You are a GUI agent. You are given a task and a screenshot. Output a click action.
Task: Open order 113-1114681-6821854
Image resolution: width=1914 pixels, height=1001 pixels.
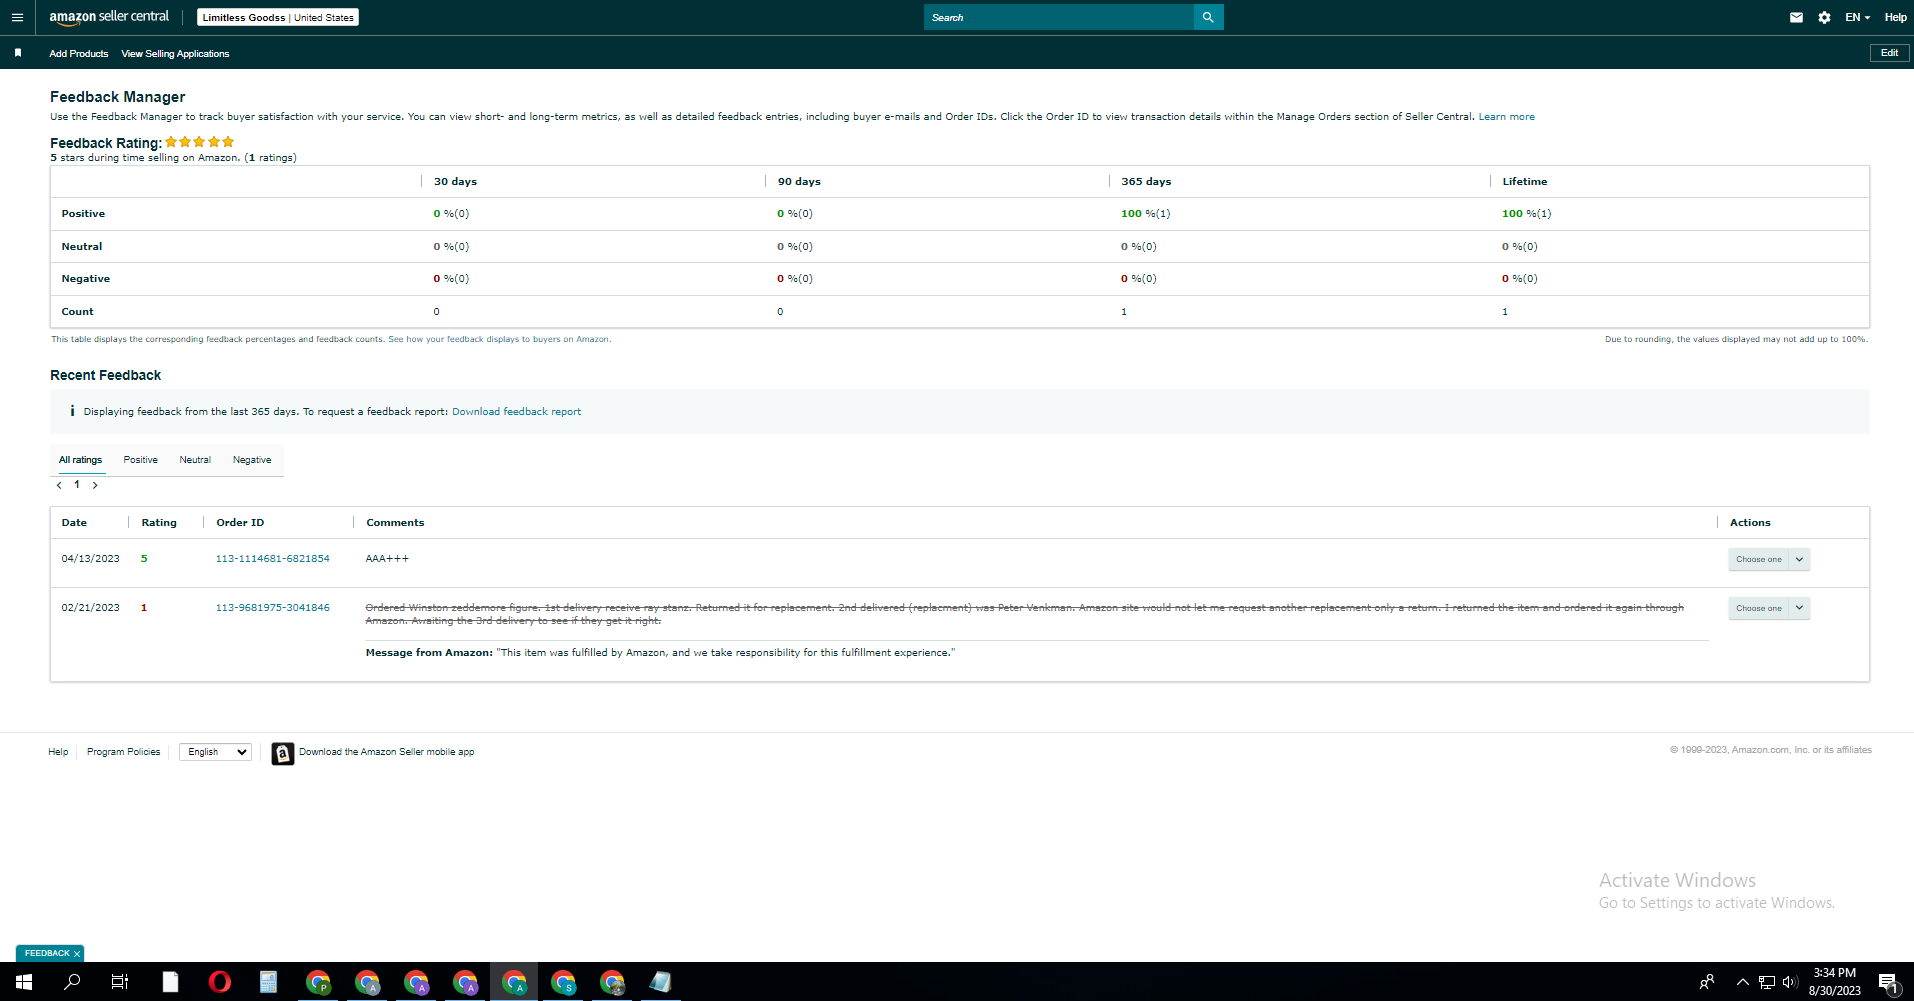[x=272, y=559]
